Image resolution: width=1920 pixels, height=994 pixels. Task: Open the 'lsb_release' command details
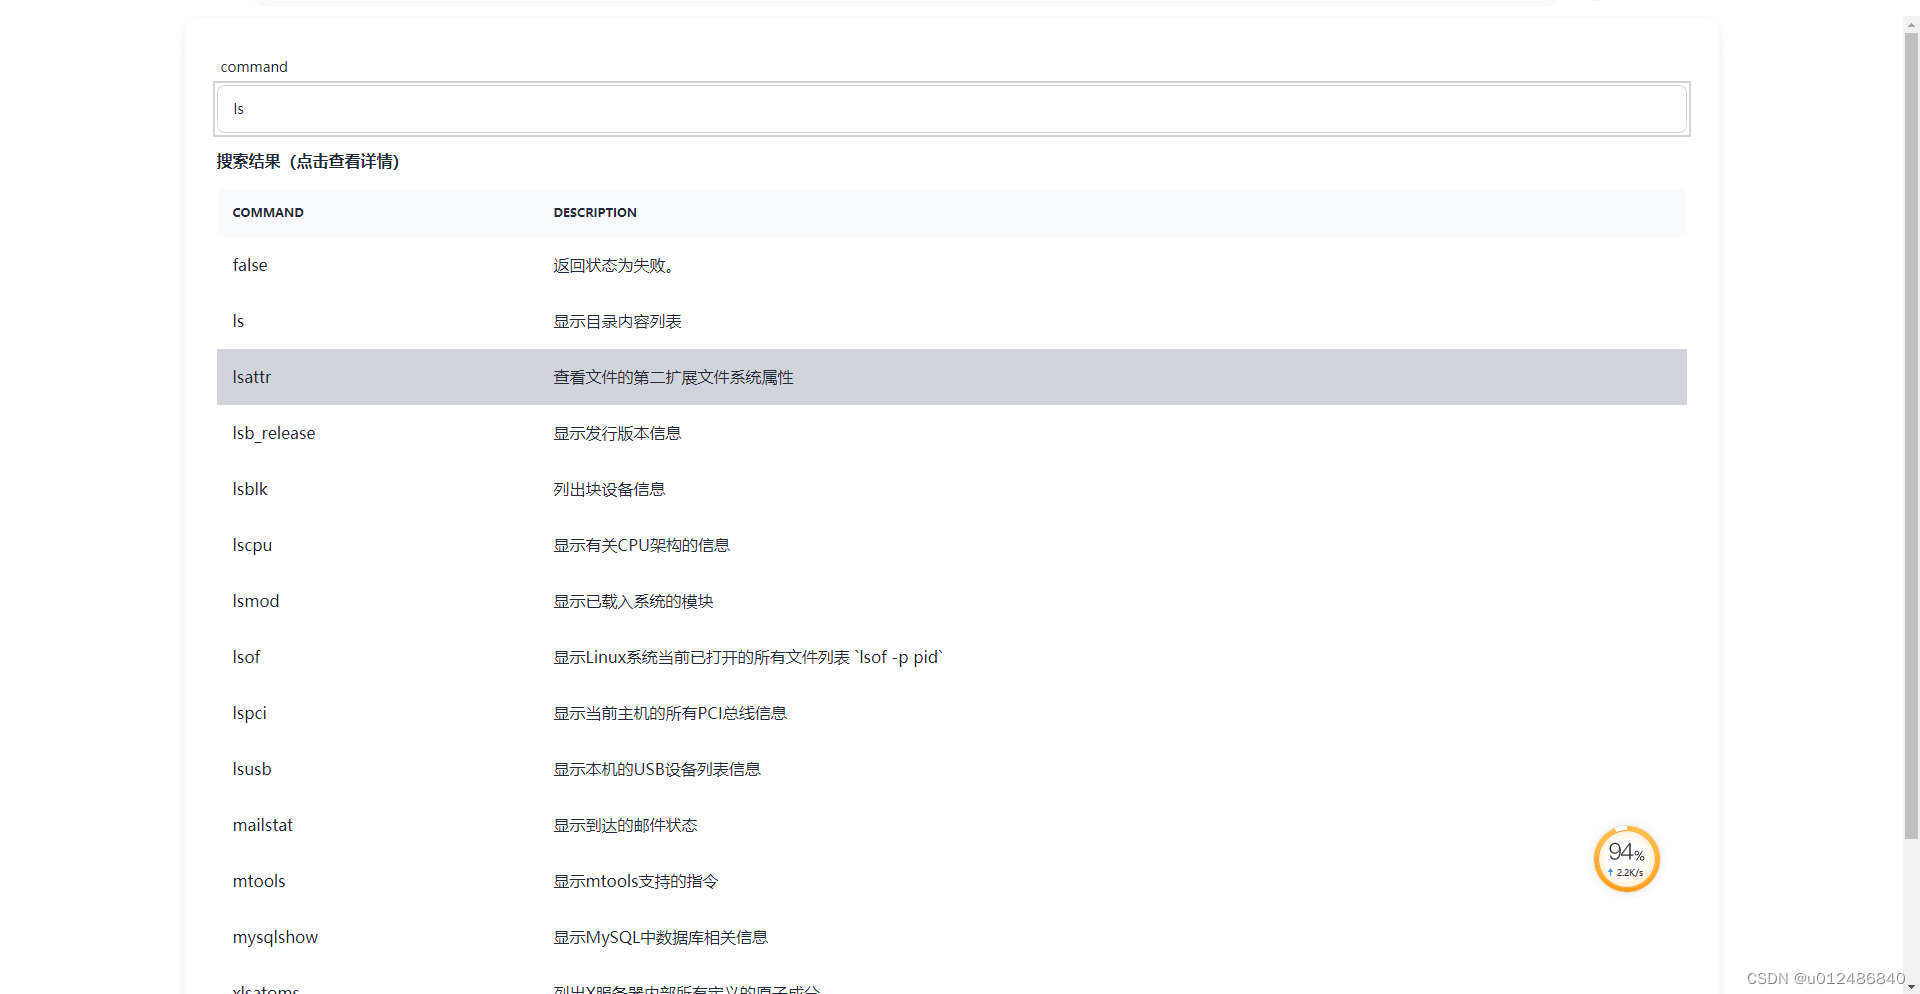click(x=952, y=433)
